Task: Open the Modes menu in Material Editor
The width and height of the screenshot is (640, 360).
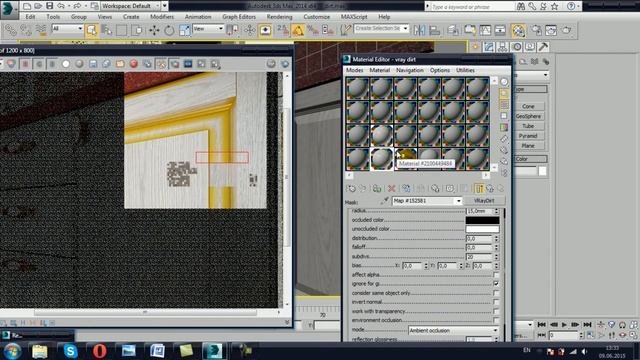Action: click(x=354, y=70)
